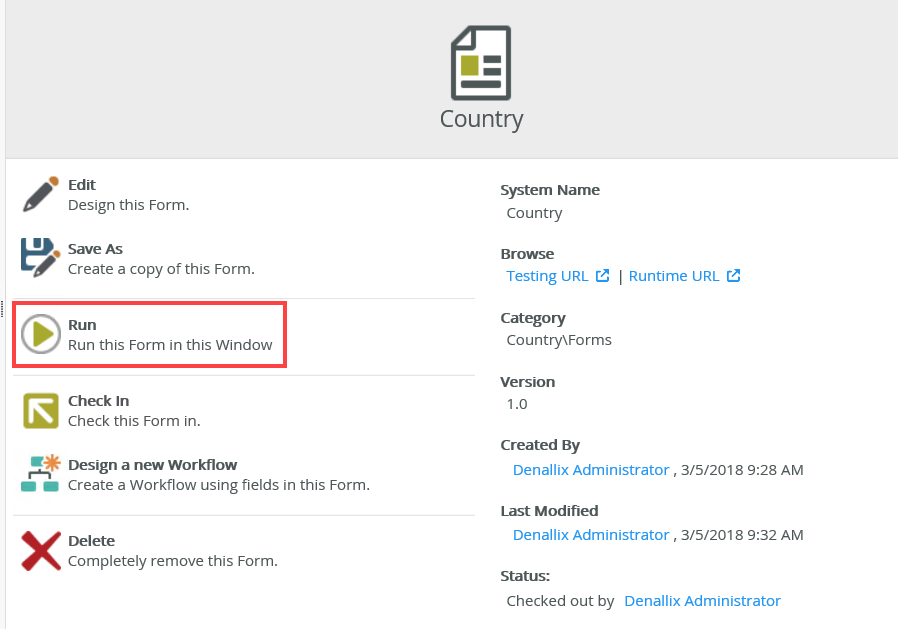Open Denallix Administrator under Last Modified

pyautogui.click(x=591, y=535)
